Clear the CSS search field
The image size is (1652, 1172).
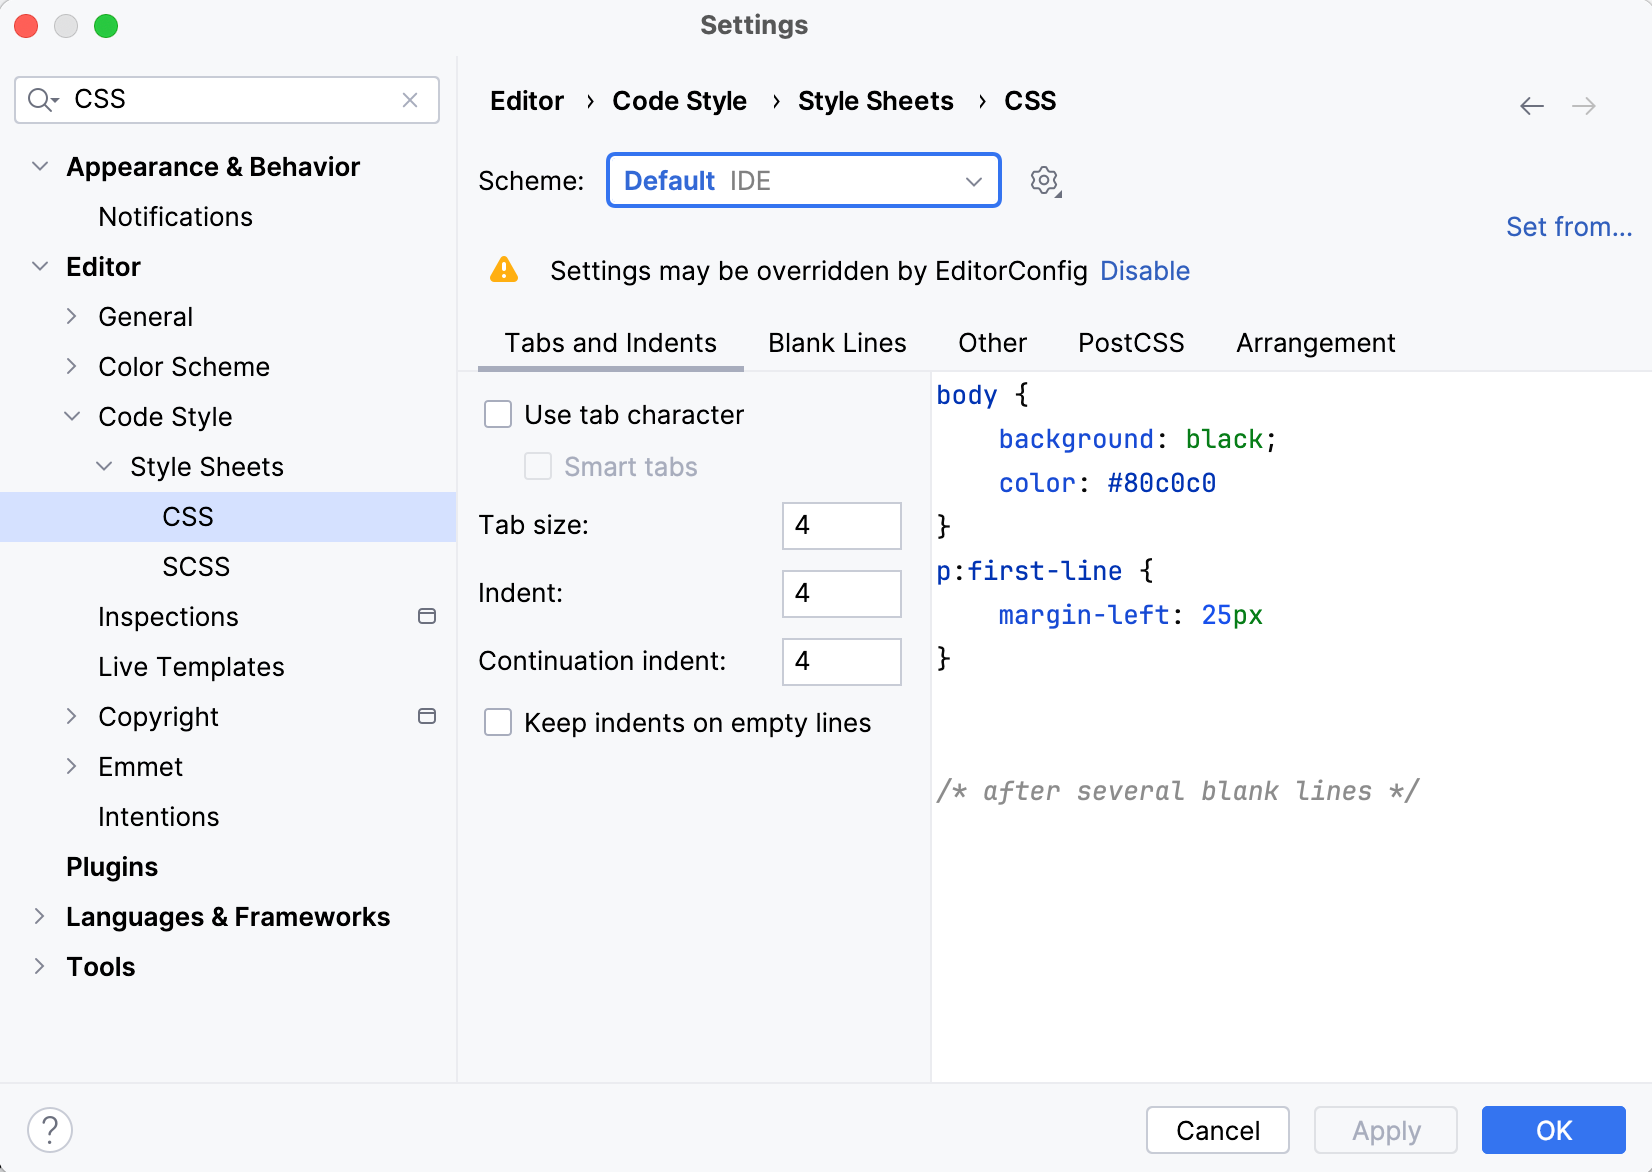tap(410, 100)
